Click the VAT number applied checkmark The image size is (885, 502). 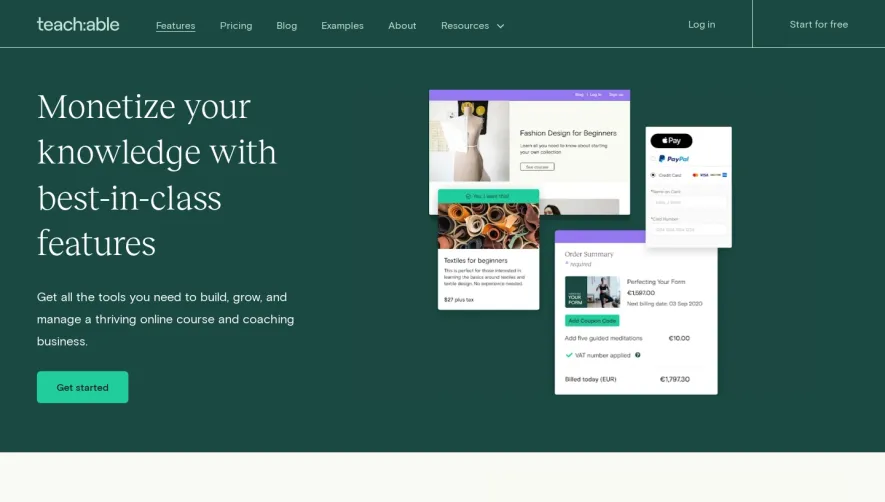[x=569, y=355]
